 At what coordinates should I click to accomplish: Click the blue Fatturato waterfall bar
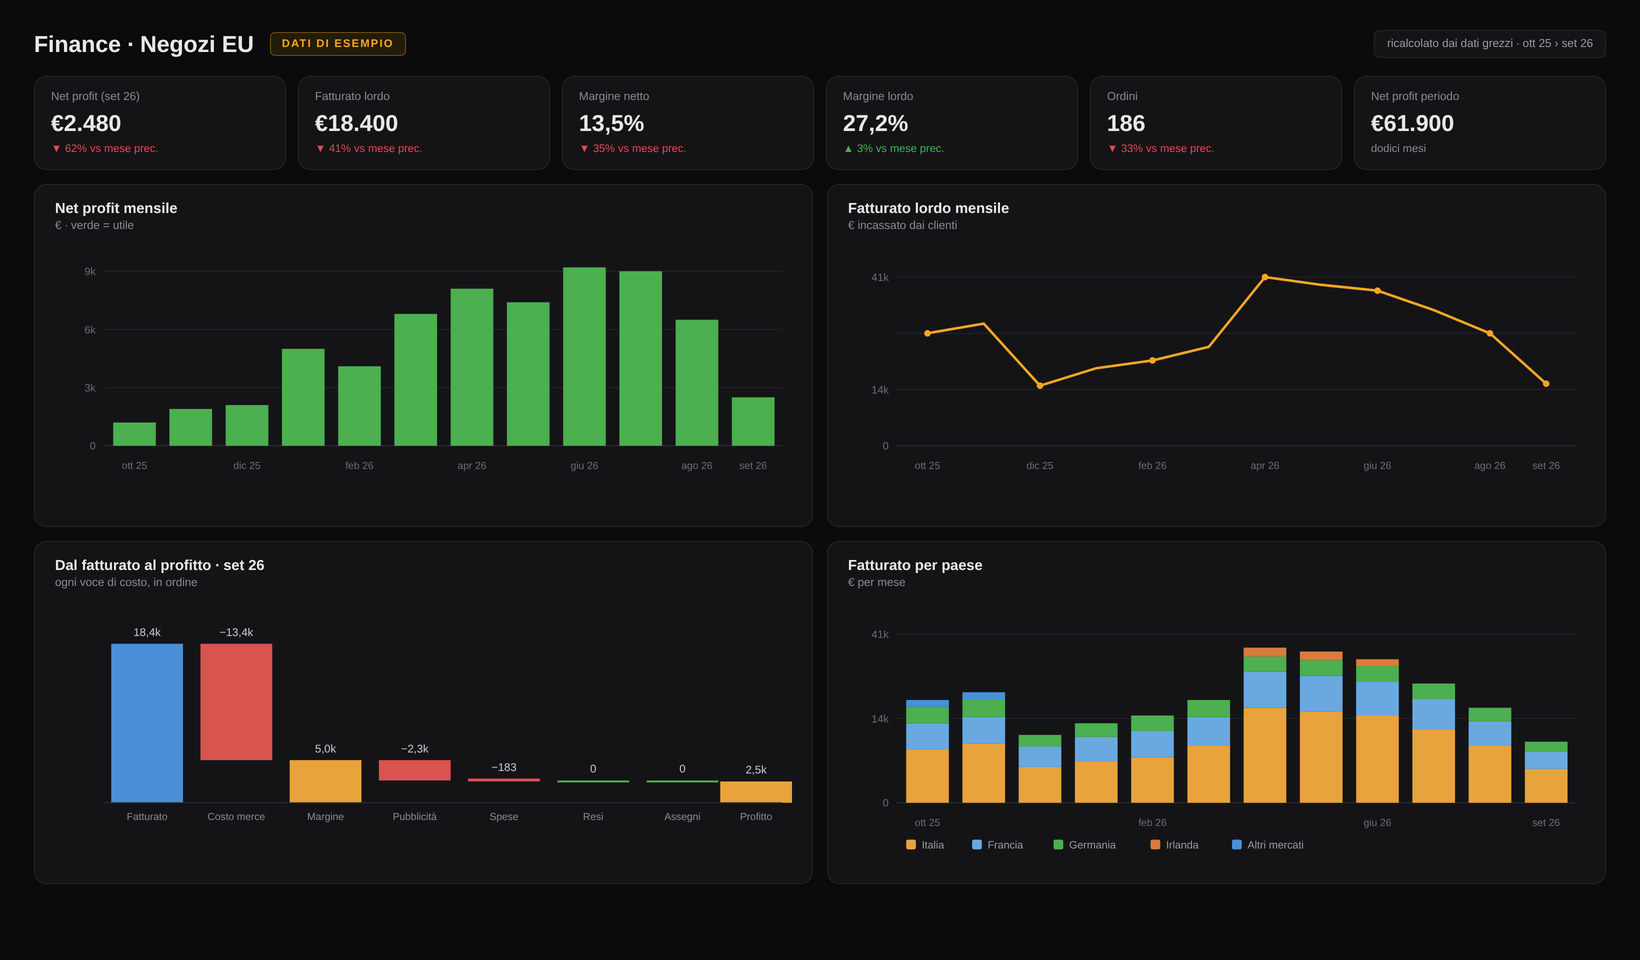147,723
